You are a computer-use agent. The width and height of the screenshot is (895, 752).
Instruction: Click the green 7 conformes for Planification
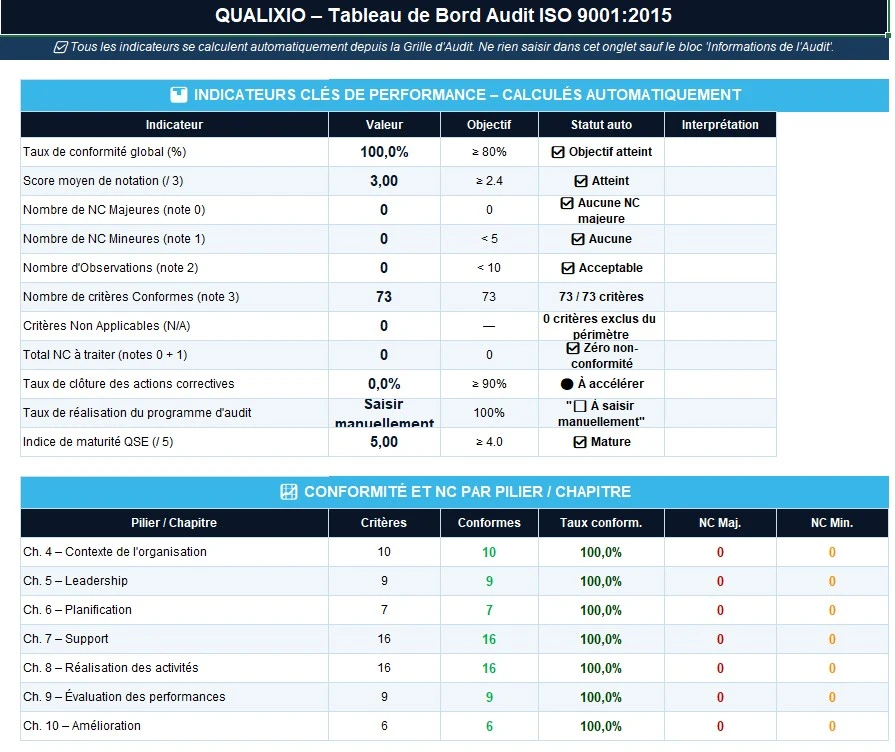[x=489, y=610]
